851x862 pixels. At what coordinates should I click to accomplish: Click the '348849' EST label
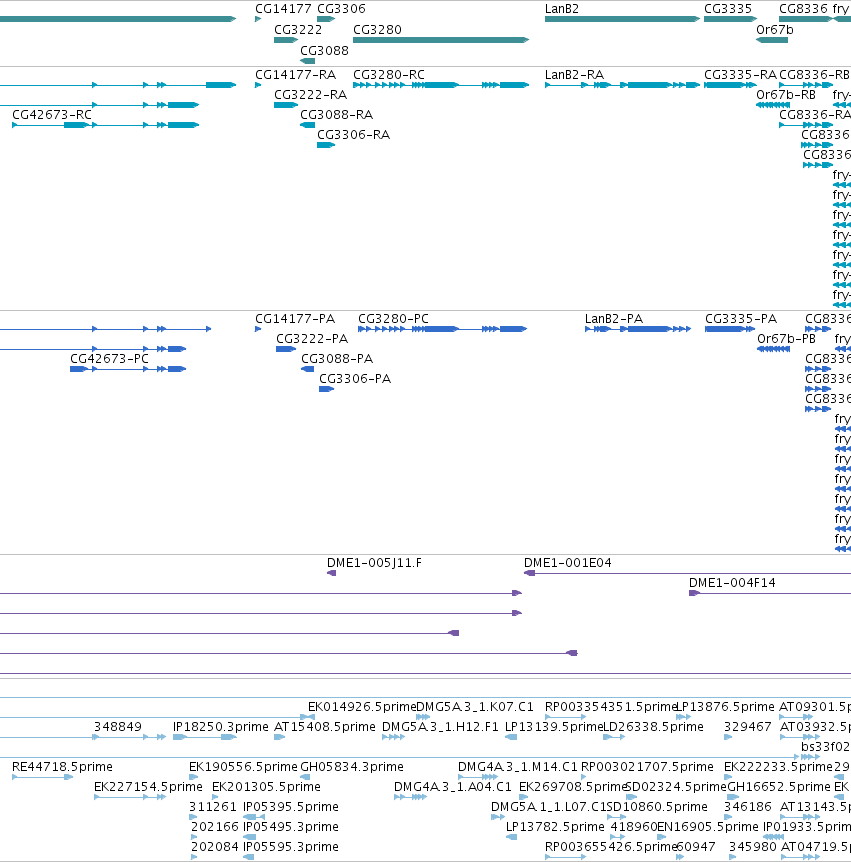pos(118,726)
